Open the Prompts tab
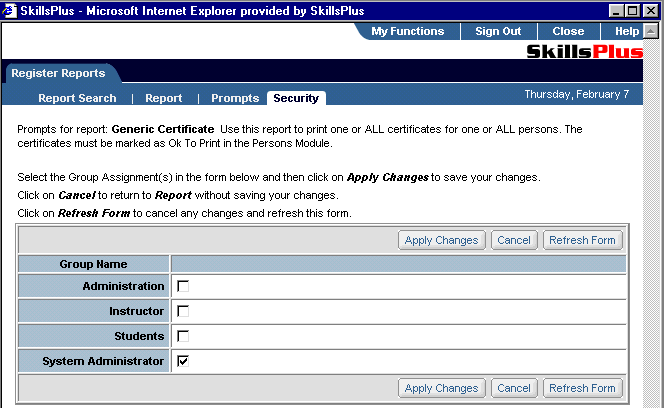This screenshot has height=408, width=664. point(235,98)
